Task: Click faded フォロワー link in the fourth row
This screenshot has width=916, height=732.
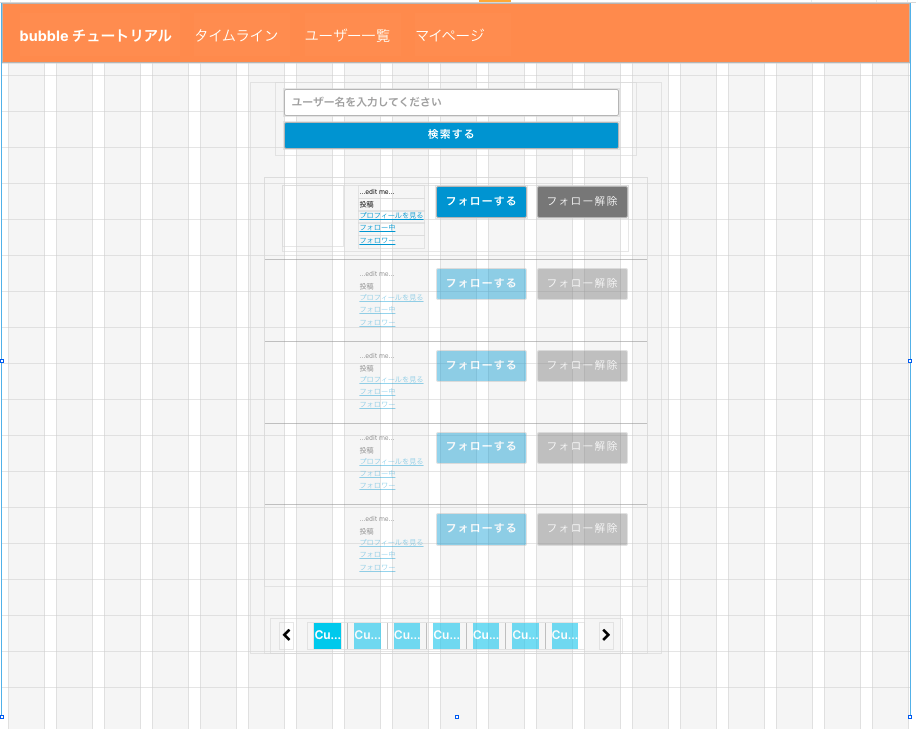Action: 377,486
